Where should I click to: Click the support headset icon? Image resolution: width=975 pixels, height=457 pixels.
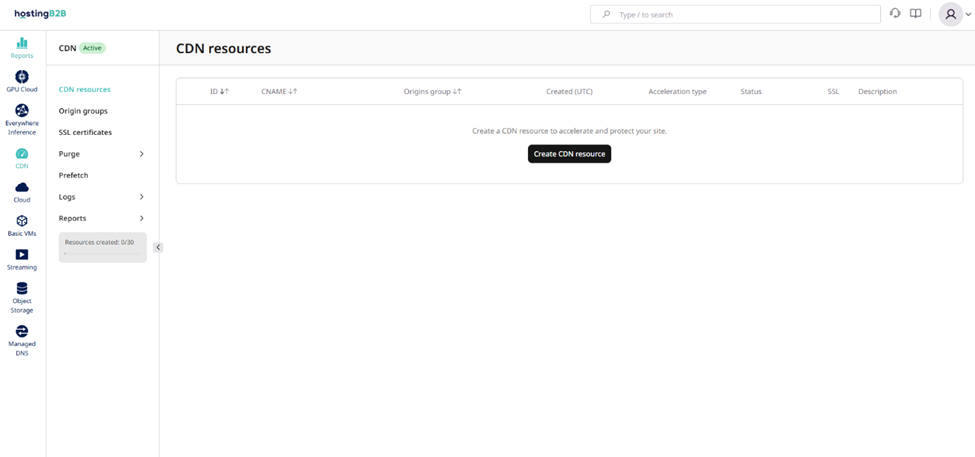click(895, 14)
